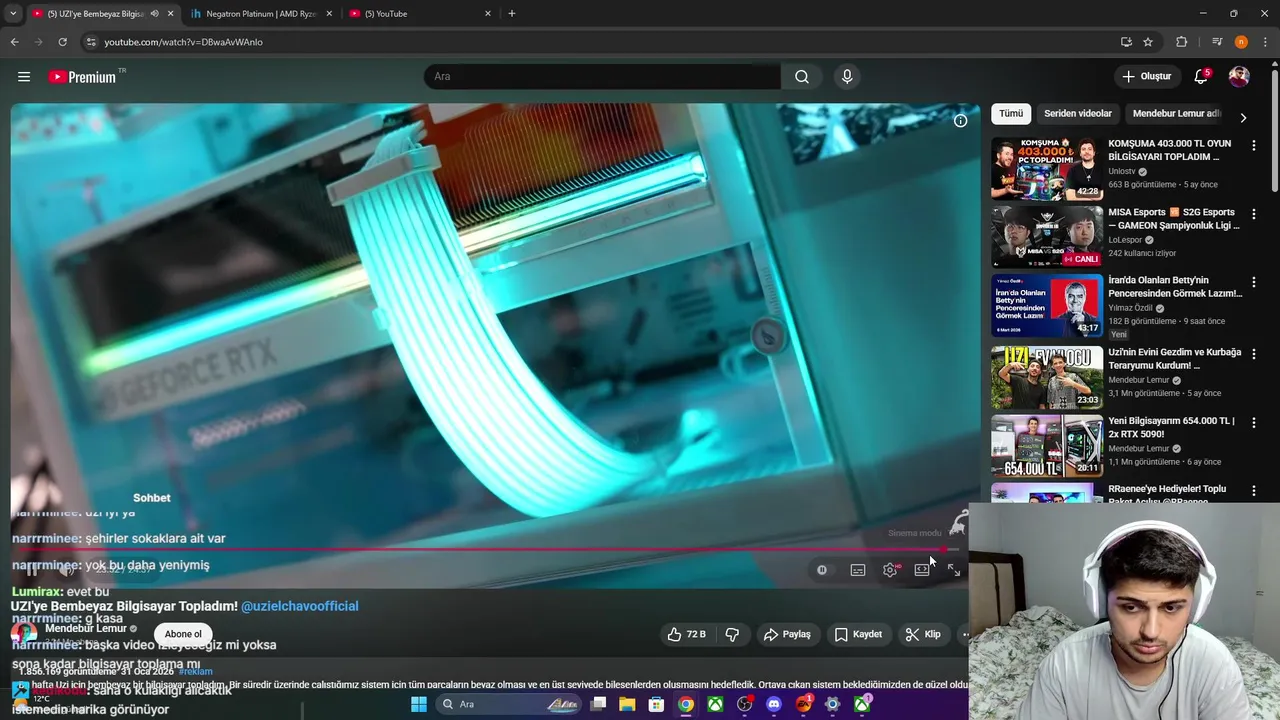Mute the playing tab's speaker icon

point(154,14)
